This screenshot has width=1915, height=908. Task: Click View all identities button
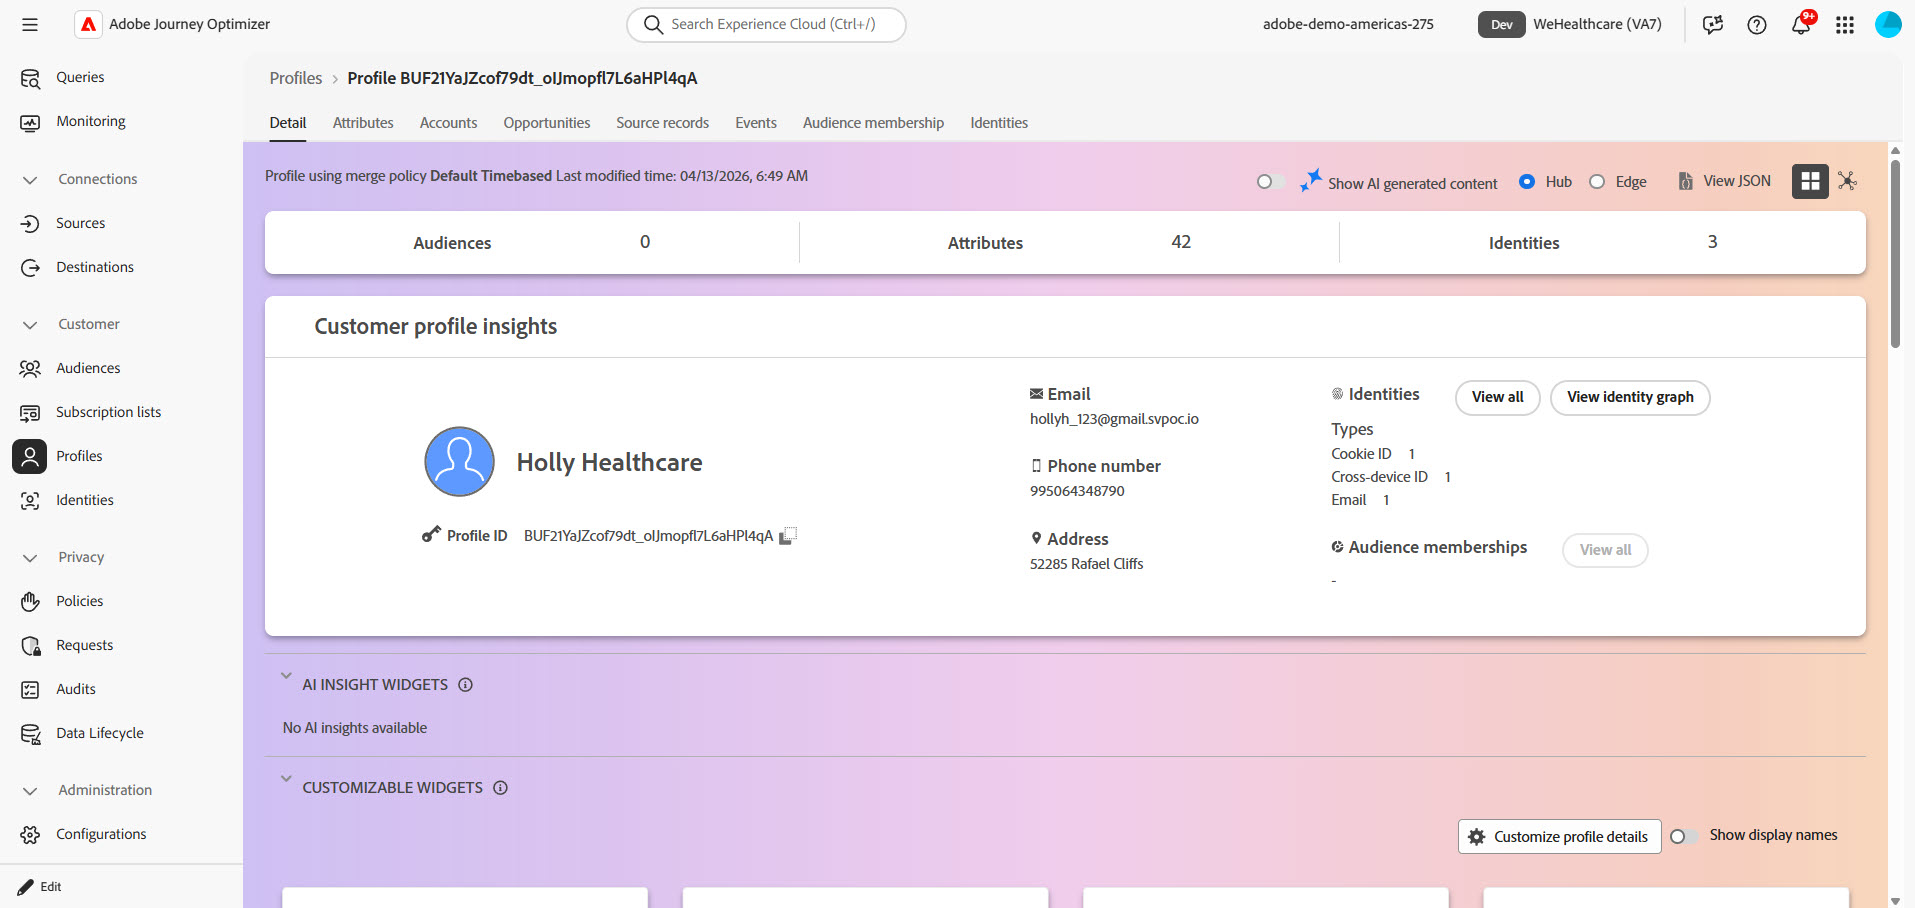(1497, 397)
